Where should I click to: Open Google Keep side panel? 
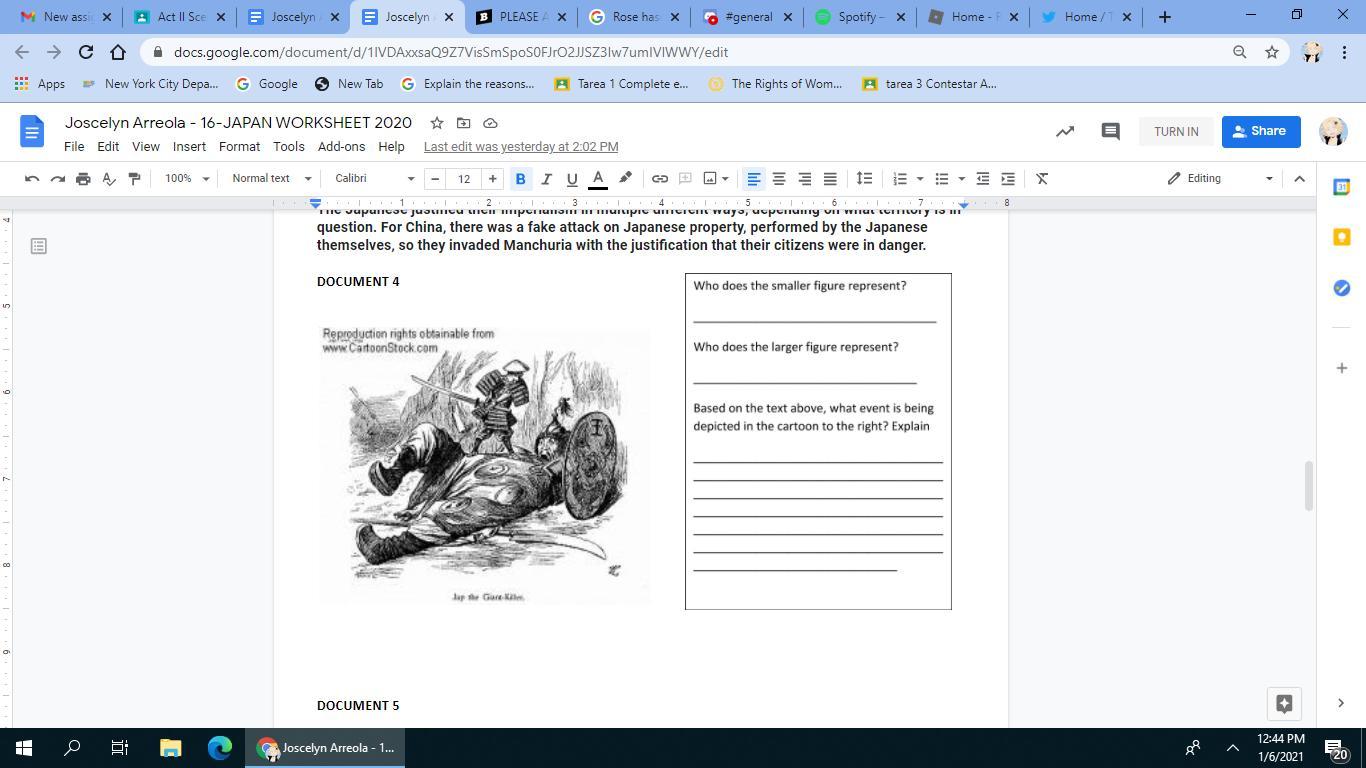click(x=1342, y=237)
